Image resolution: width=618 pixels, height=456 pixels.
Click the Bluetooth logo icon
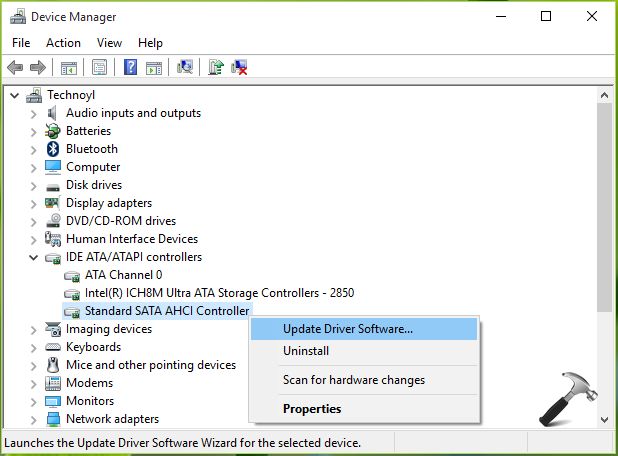pos(53,149)
